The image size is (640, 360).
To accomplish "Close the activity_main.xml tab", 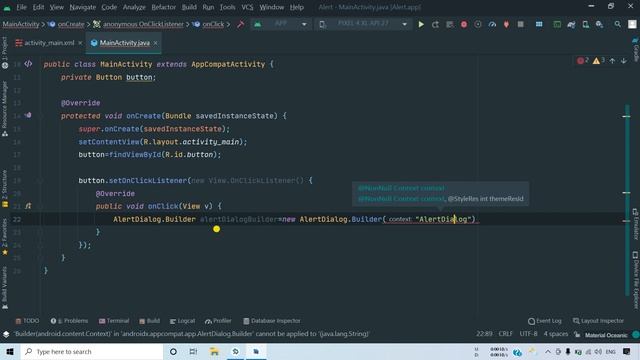I will point(80,43).
